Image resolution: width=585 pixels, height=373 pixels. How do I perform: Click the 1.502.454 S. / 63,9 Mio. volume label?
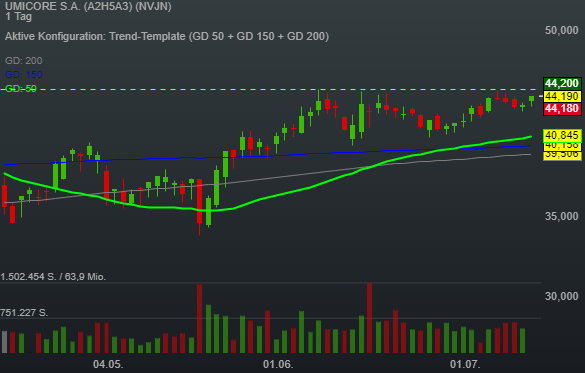pyautogui.click(x=53, y=277)
